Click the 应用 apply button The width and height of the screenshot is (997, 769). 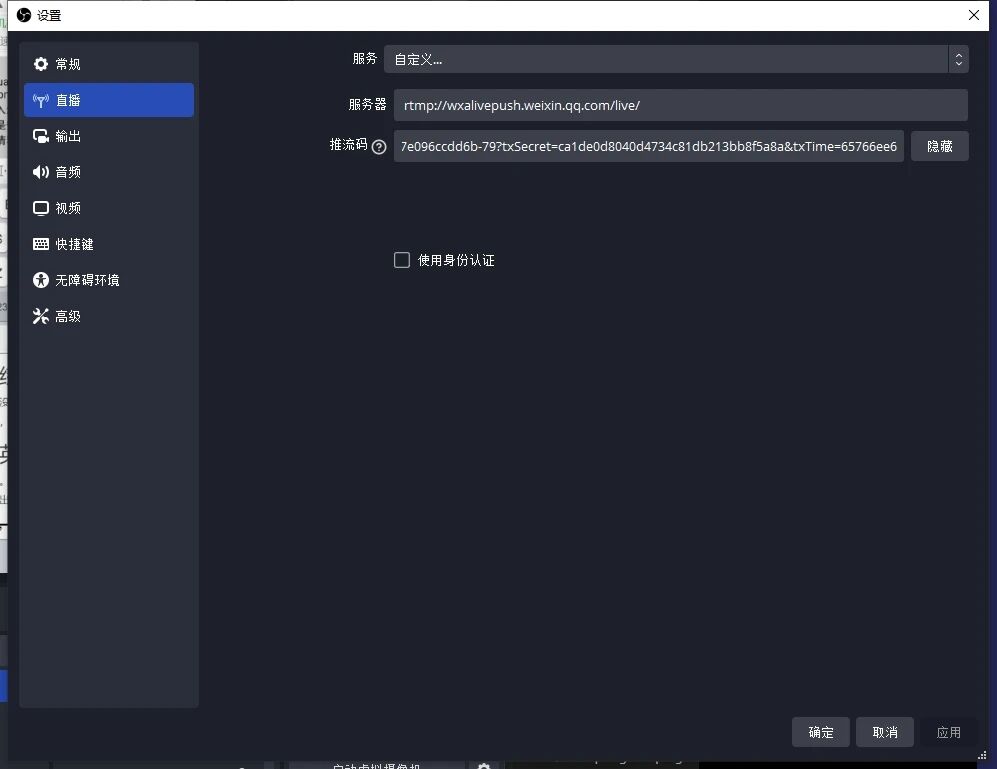949,732
